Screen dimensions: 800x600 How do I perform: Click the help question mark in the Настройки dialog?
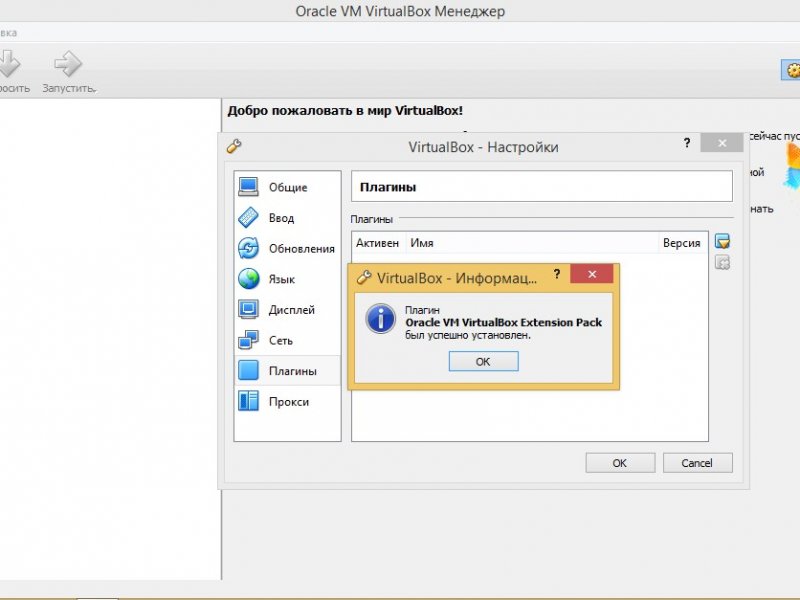(x=687, y=143)
